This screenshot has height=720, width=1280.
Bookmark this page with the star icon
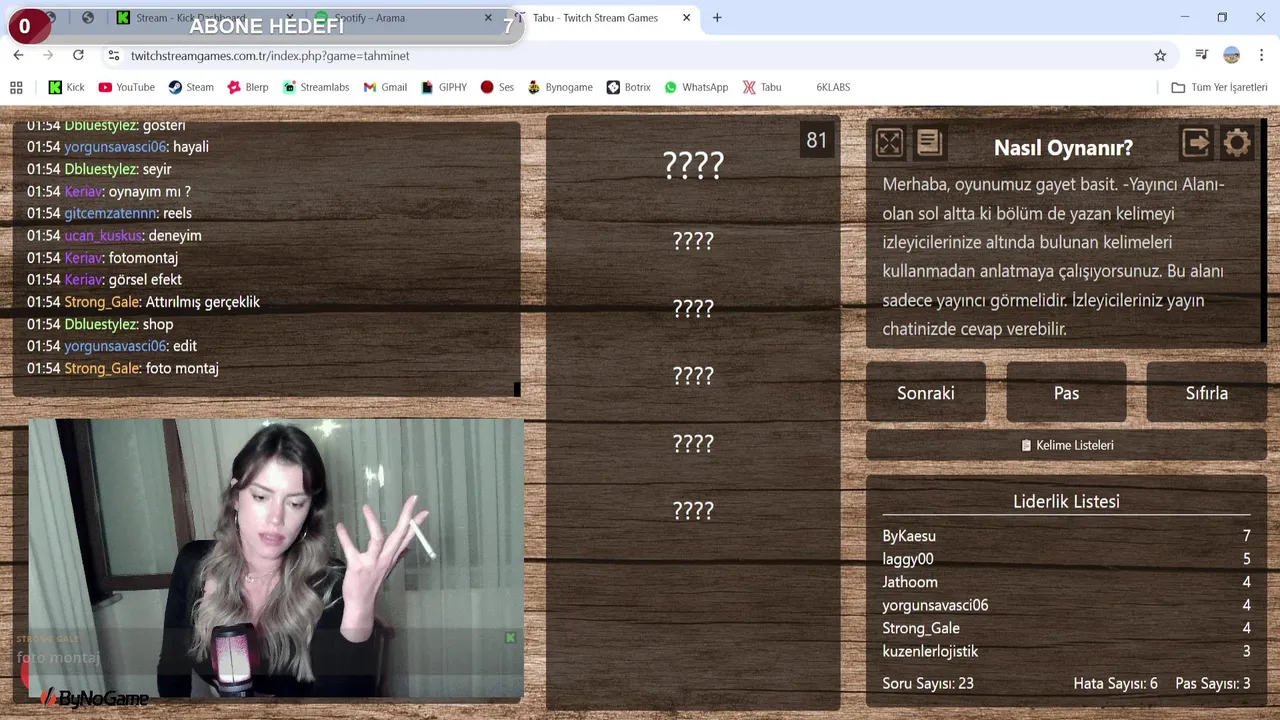click(1160, 56)
